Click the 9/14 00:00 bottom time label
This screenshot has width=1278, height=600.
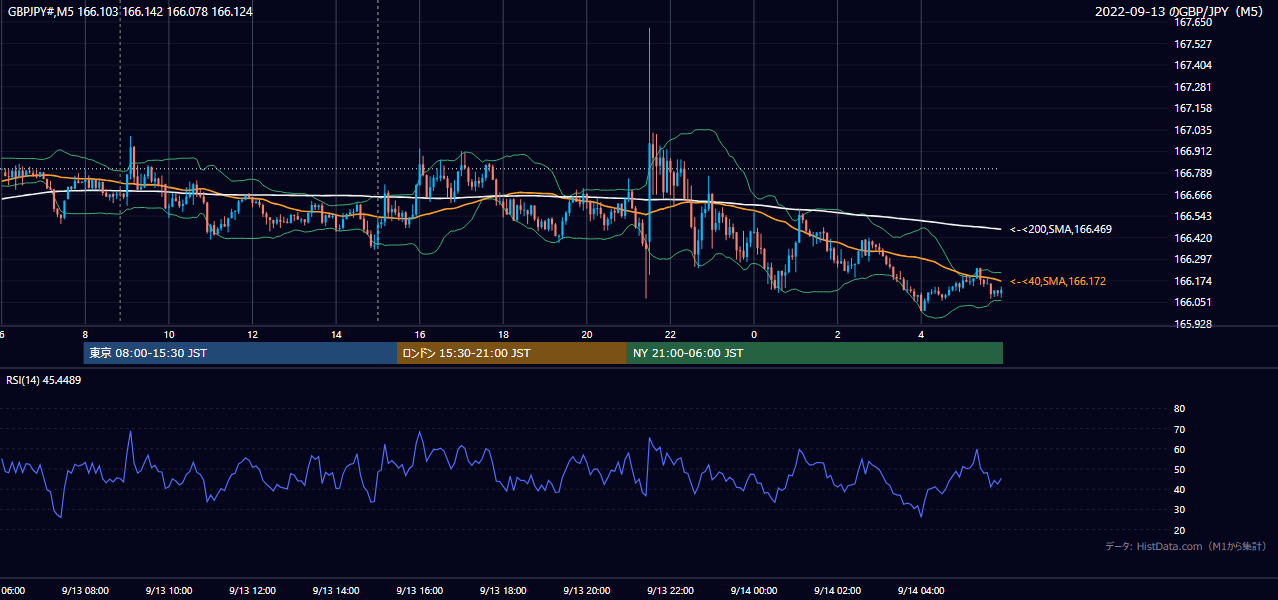click(x=754, y=591)
